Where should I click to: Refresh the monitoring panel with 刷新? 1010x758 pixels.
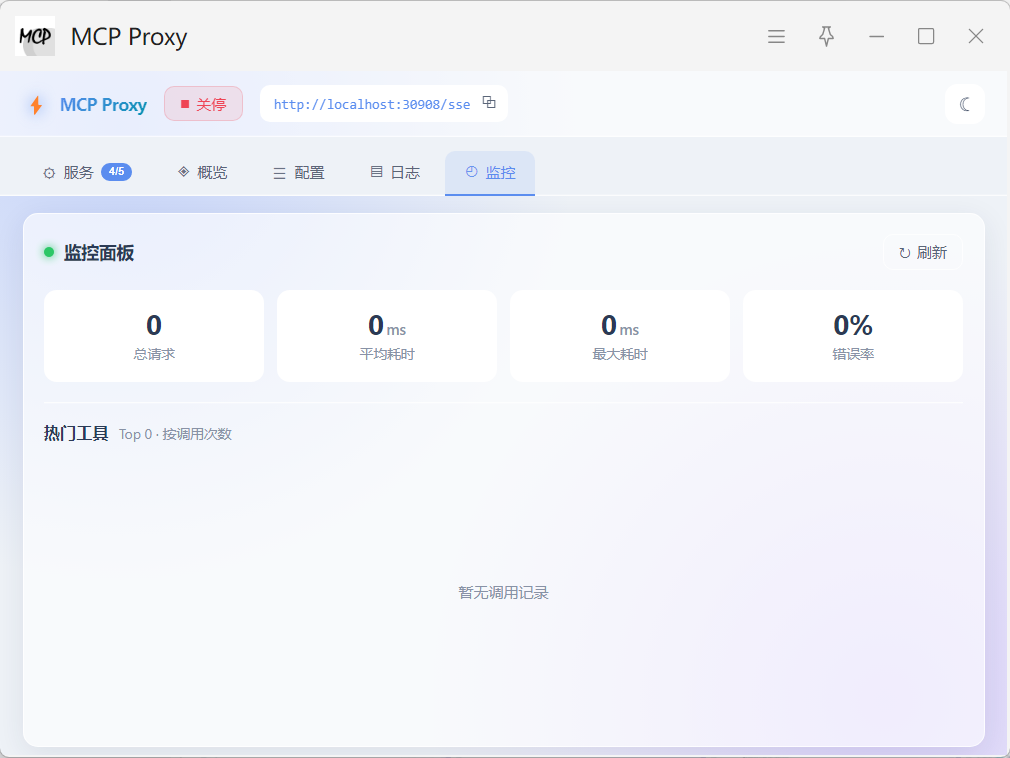point(923,252)
